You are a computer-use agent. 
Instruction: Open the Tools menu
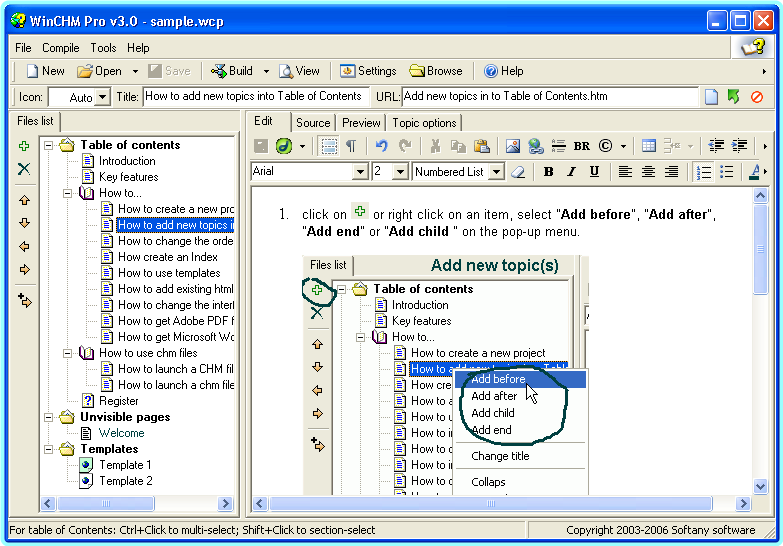tap(103, 48)
